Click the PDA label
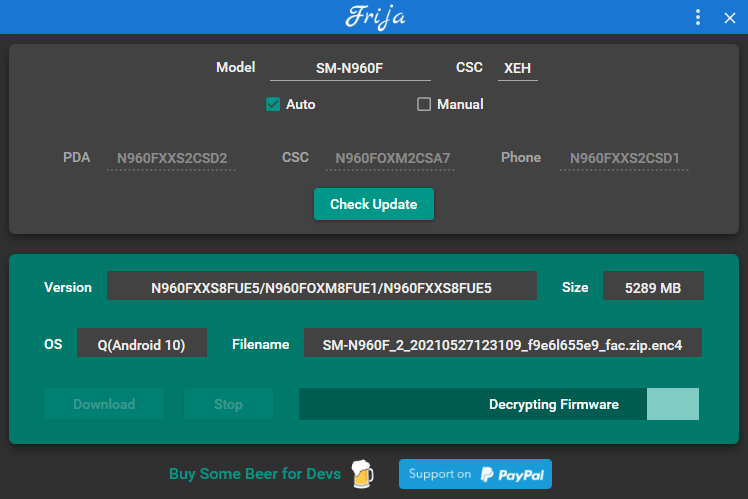The image size is (748, 499). coord(76,157)
